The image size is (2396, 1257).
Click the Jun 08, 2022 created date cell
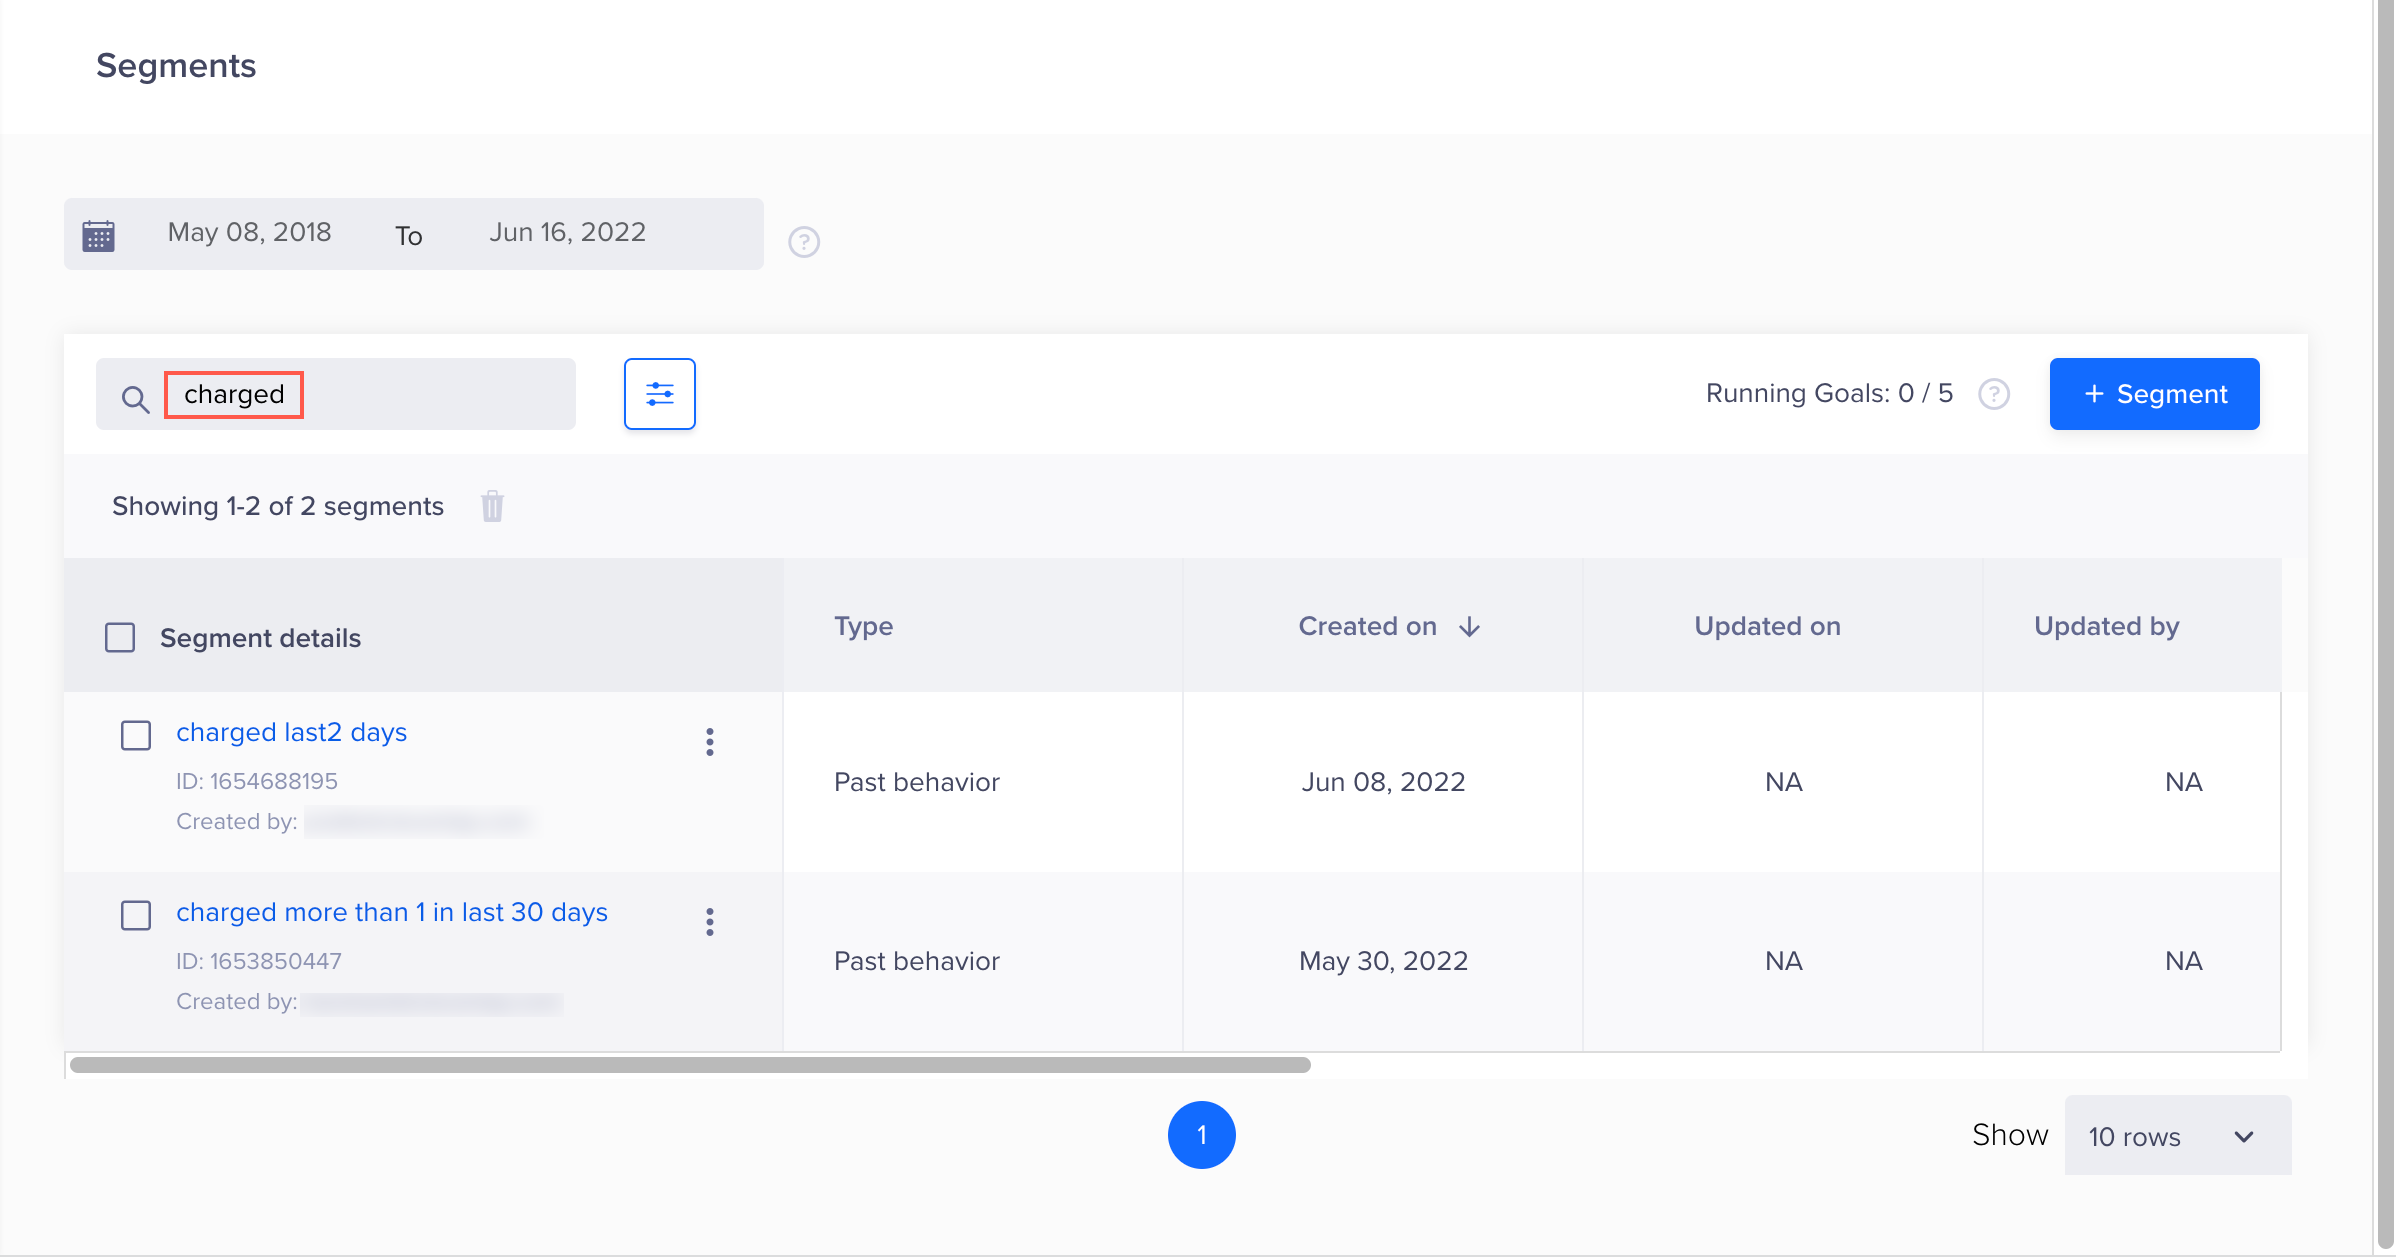(x=1384, y=782)
